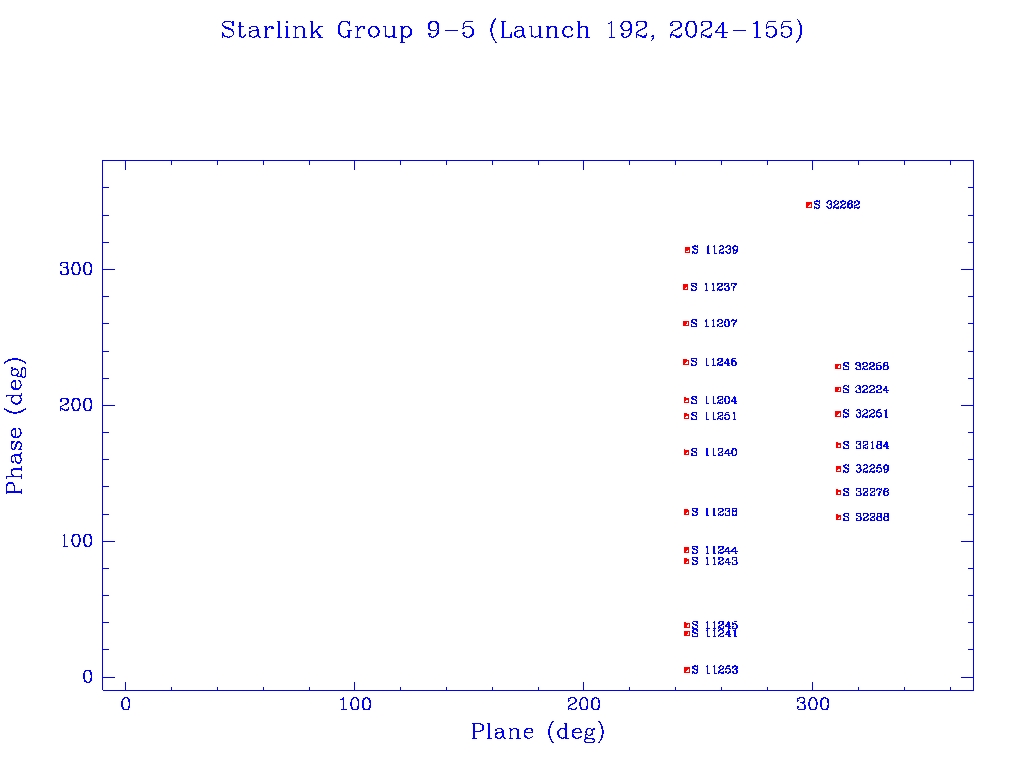The height and width of the screenshot is (768, 1024).
Task: Click the red marker beside S 11207
Action: point(686,324)
